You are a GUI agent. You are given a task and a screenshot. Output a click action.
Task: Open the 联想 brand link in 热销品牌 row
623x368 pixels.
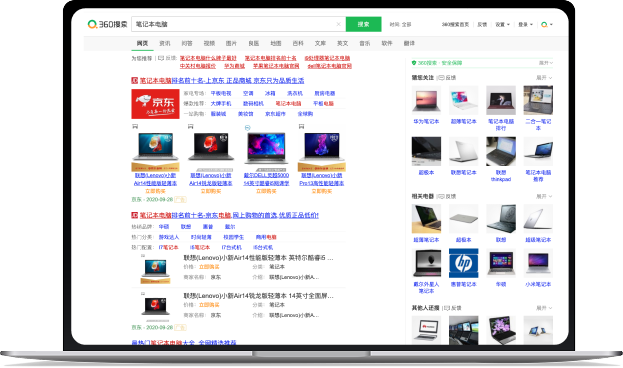click(x=186, y=227)
